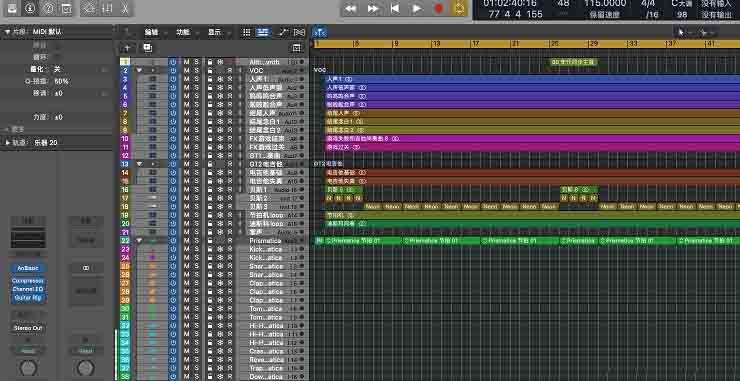Click bar 17 on the yellow ruler
Screen dimensions: 740x381
(x=476, y=44)
